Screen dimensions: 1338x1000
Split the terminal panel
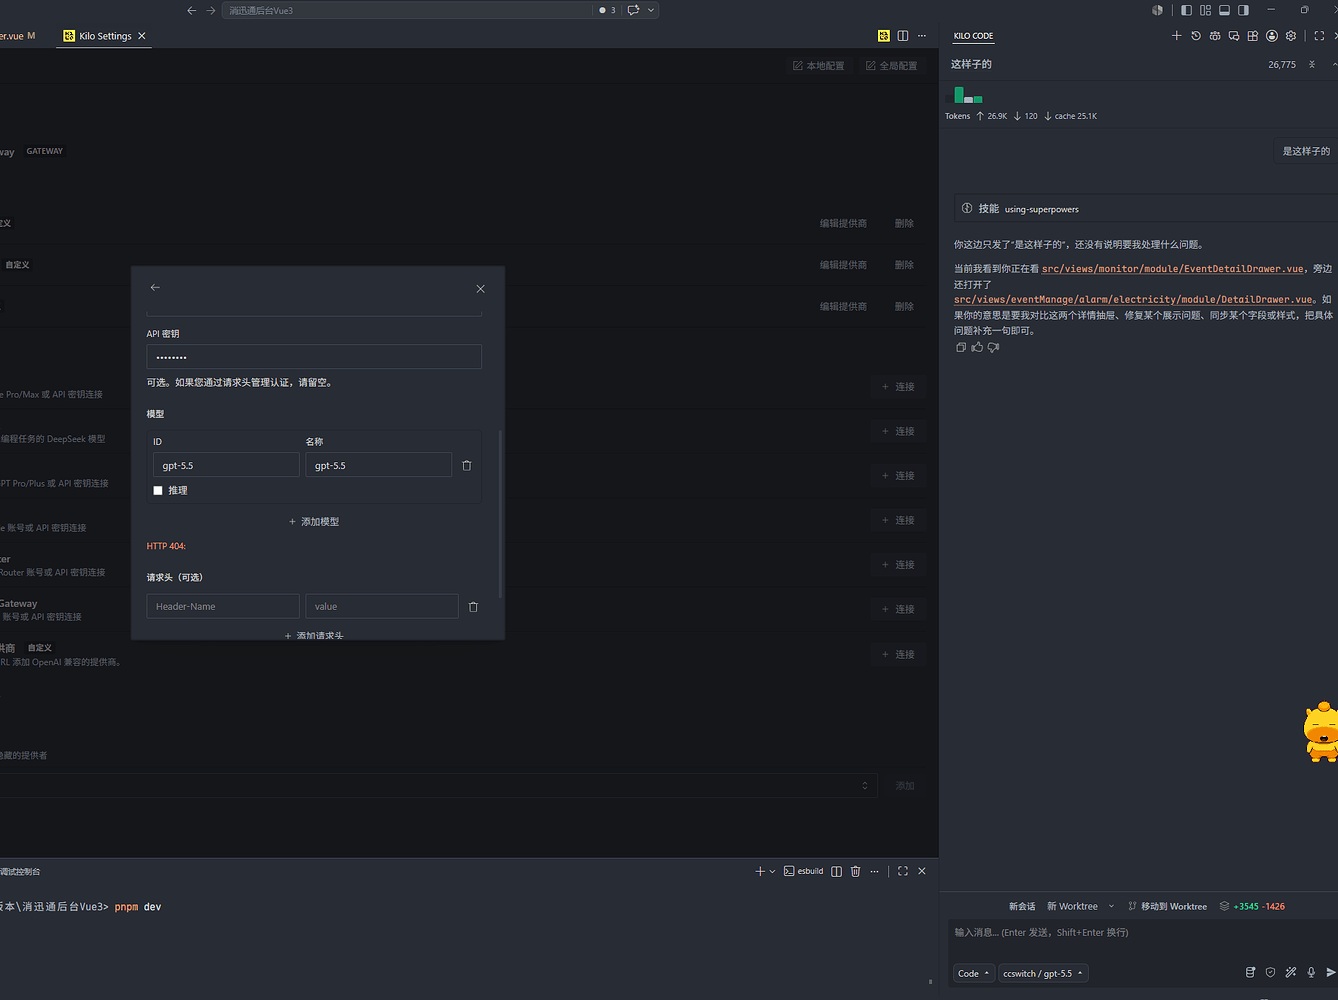coord(836,871)
